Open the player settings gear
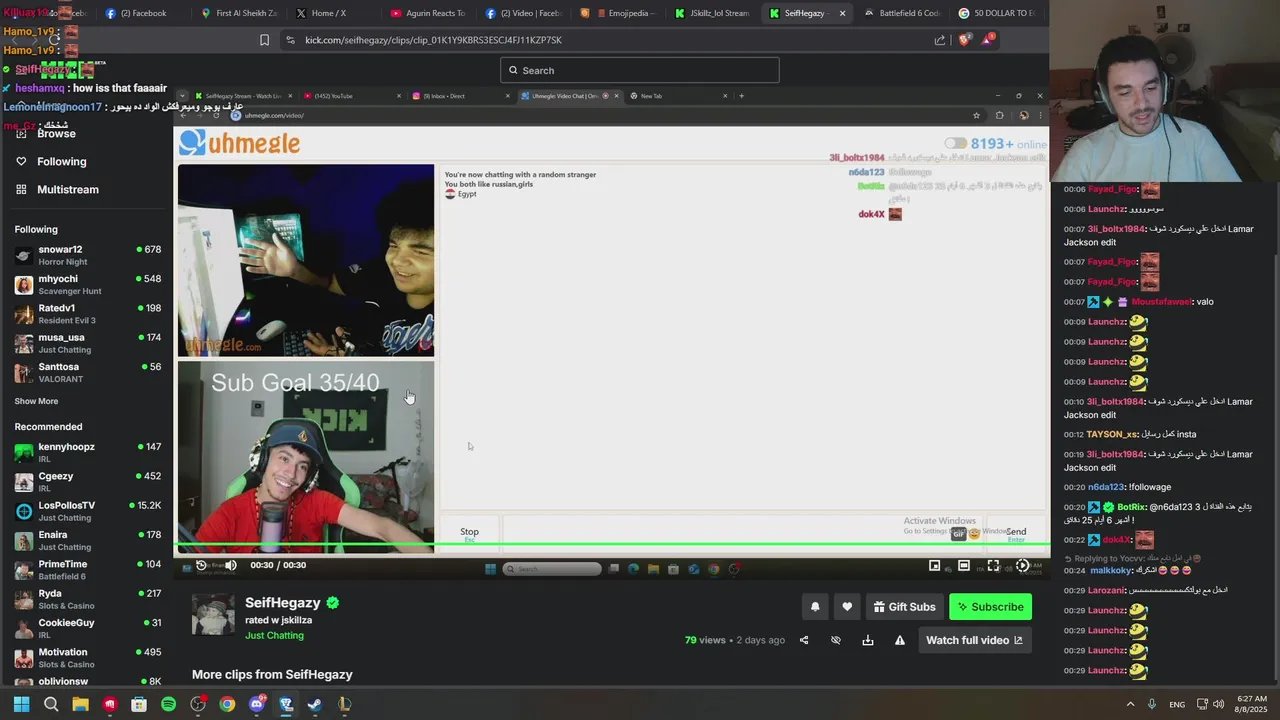 point(1022,565)
